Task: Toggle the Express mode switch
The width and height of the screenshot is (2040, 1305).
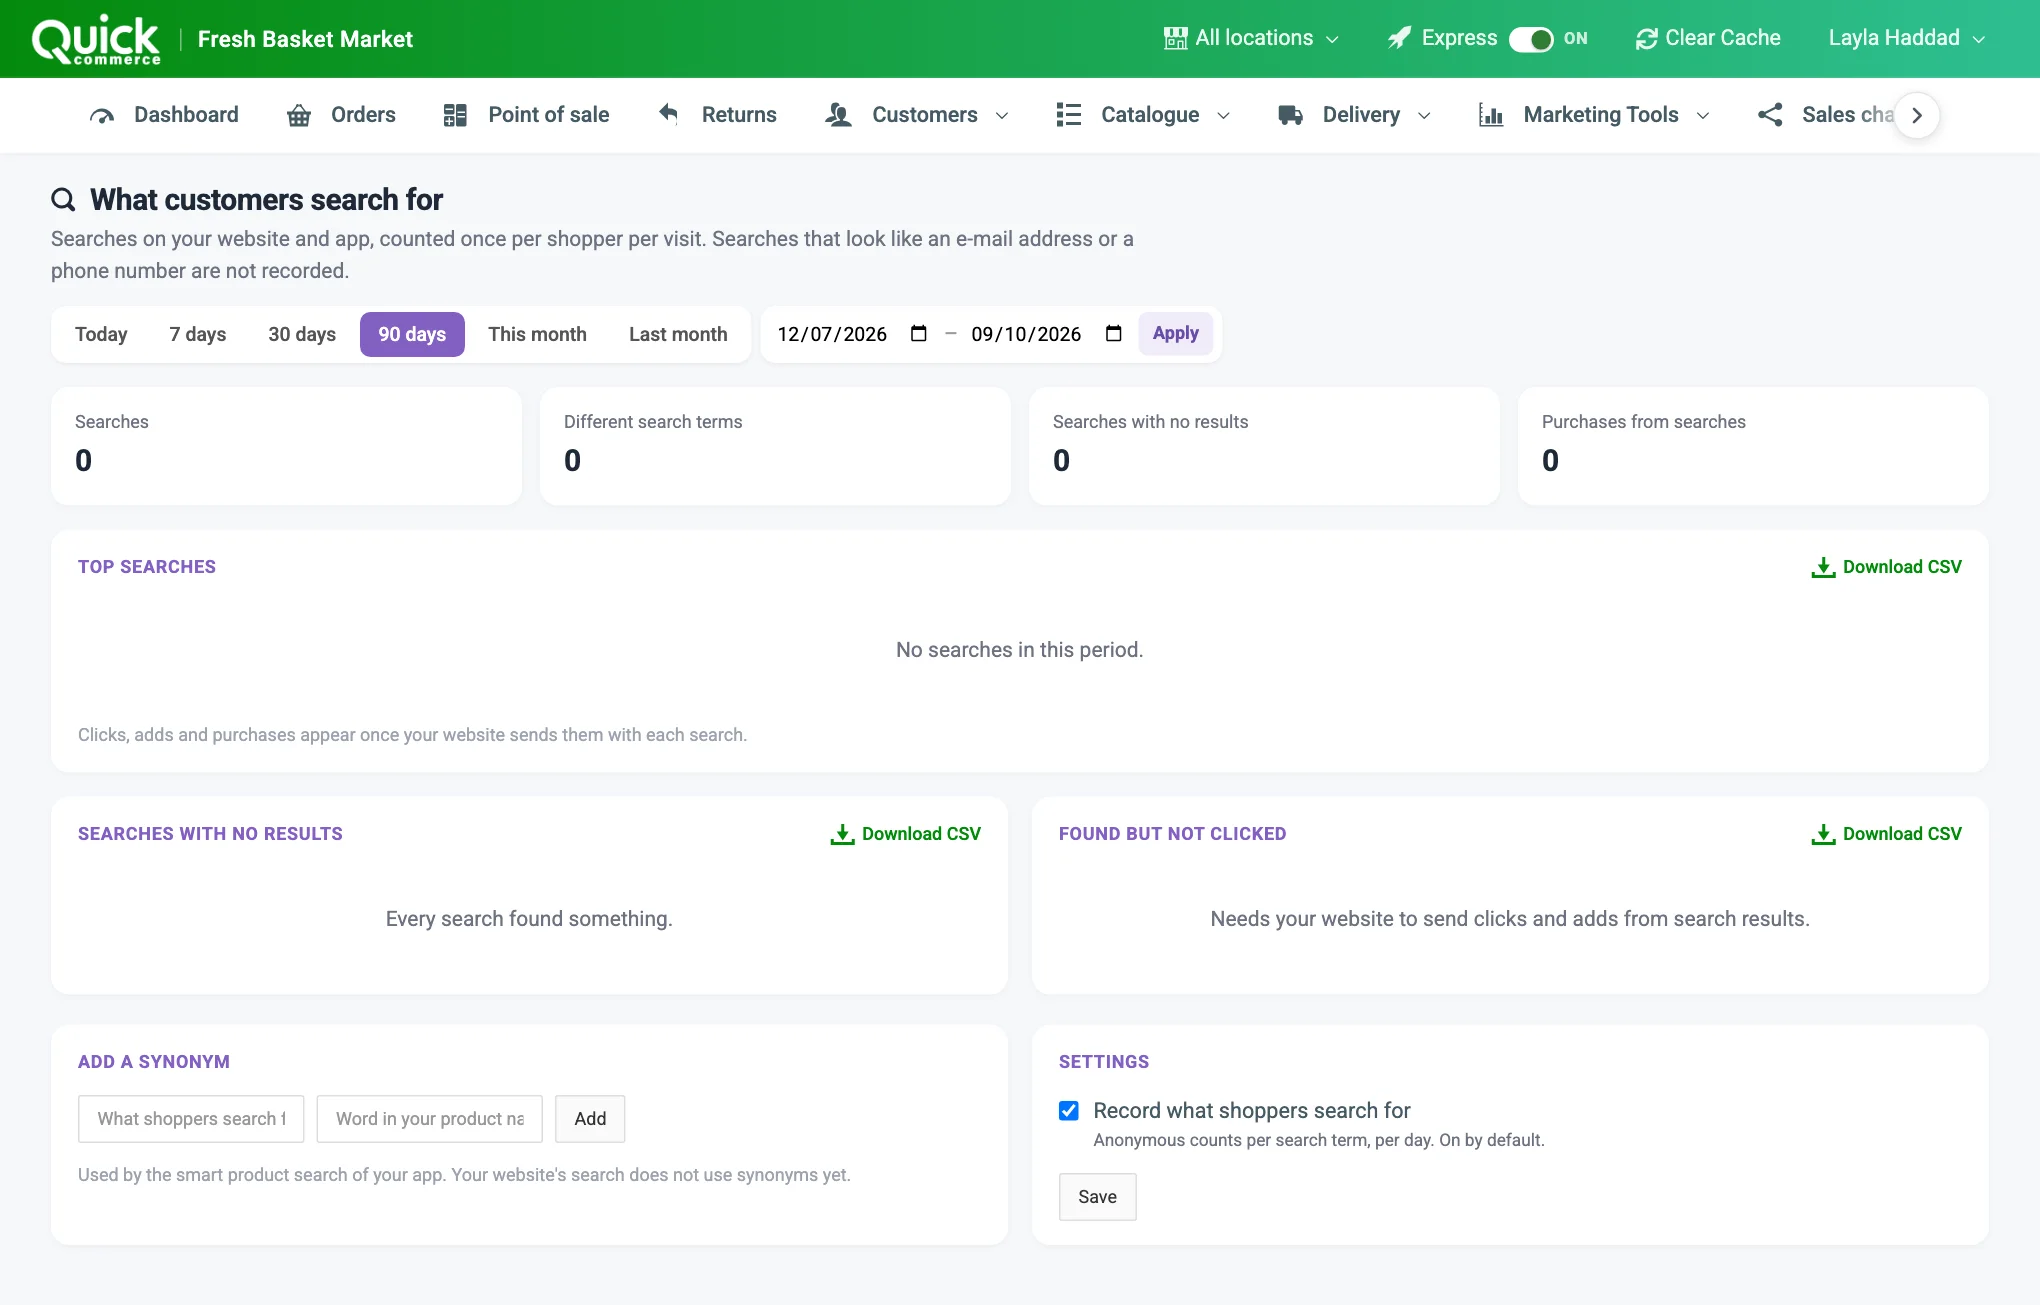Action: (x=1530, y=39)
